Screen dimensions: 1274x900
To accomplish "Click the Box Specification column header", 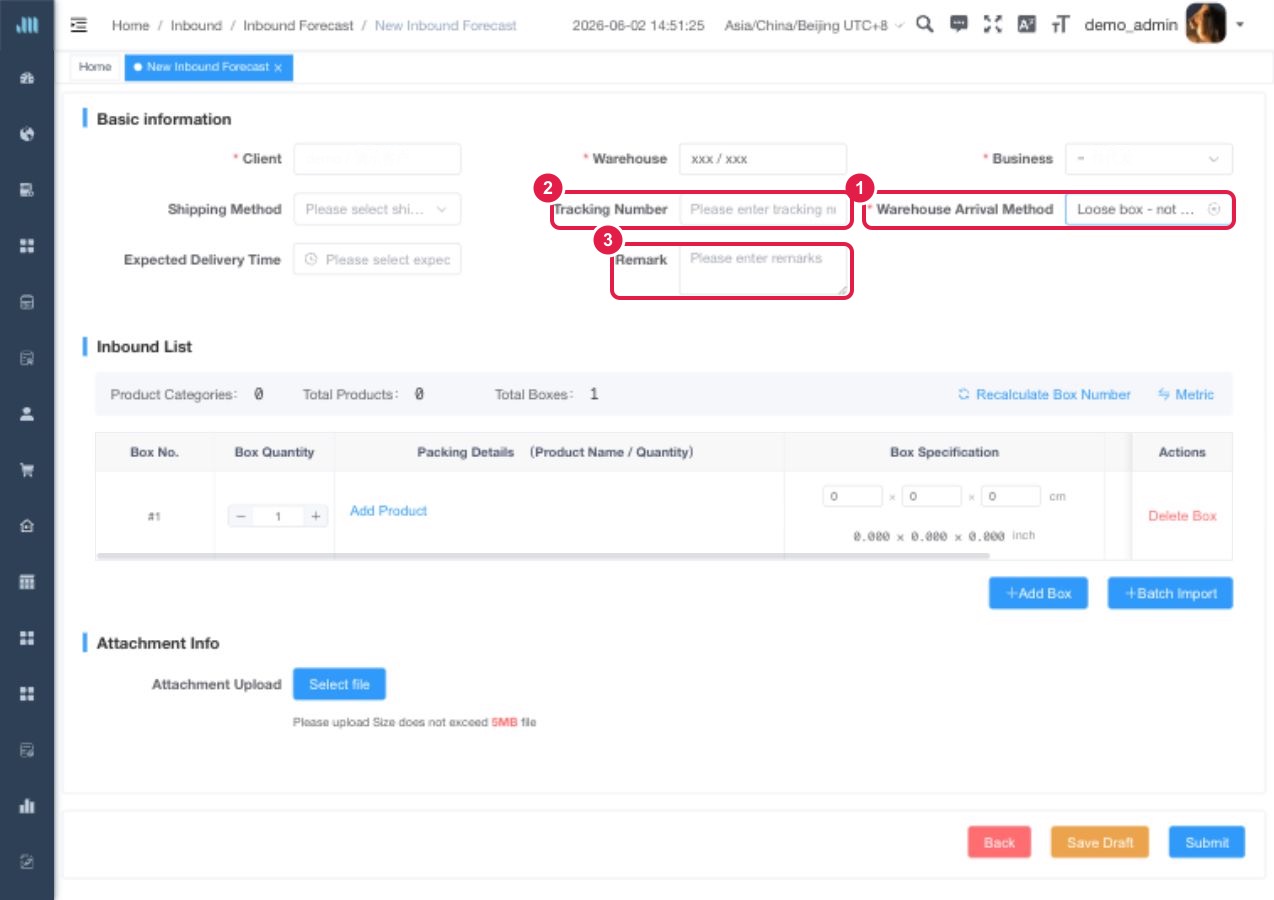I will 944,452.
